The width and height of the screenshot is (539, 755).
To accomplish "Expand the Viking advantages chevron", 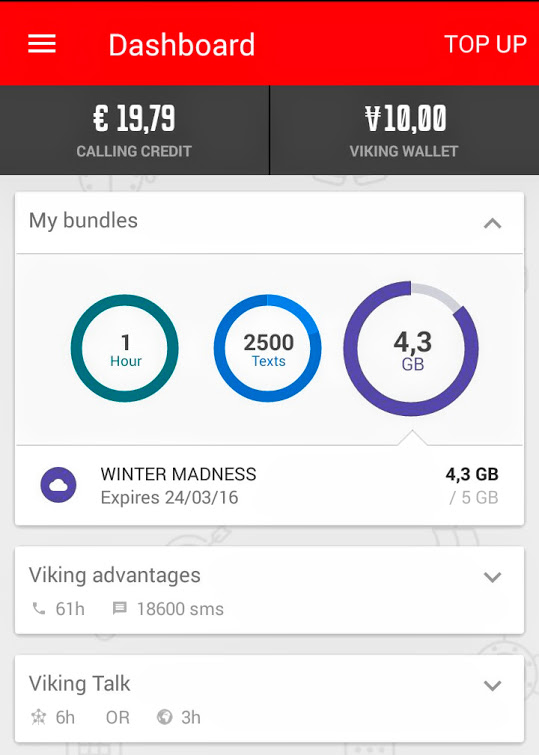I will [492, 577].
